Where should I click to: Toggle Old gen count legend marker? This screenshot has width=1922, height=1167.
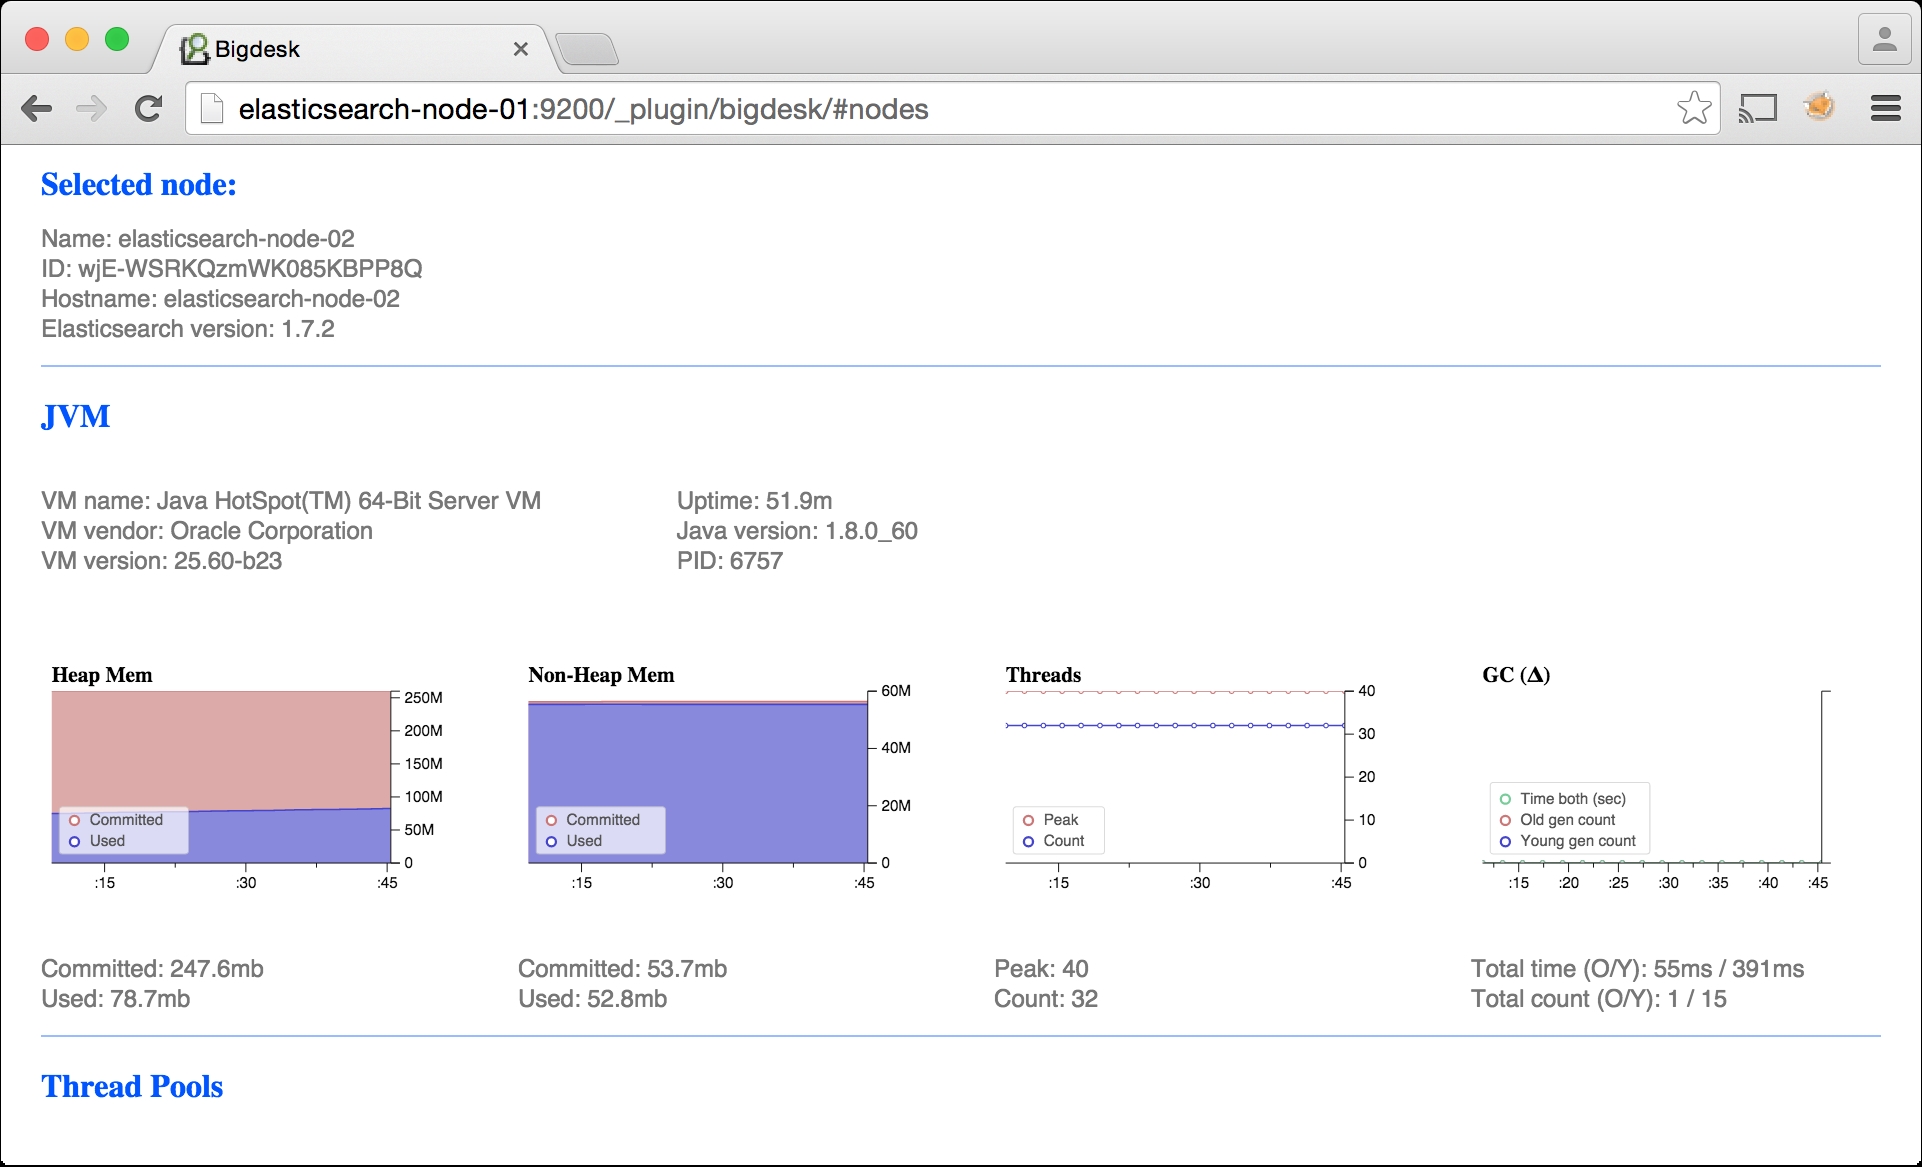pos(1505,820)
